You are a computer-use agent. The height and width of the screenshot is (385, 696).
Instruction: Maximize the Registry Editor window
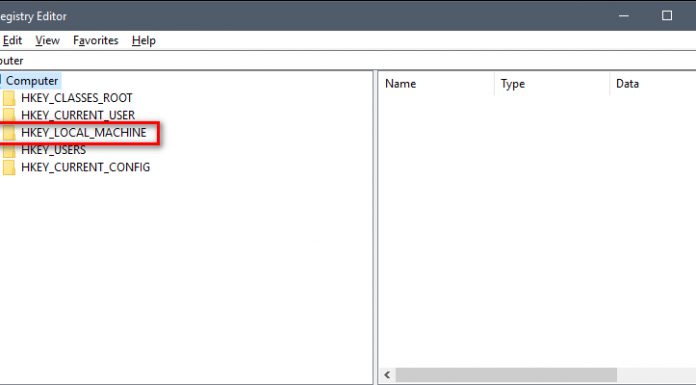click(667, 16)
